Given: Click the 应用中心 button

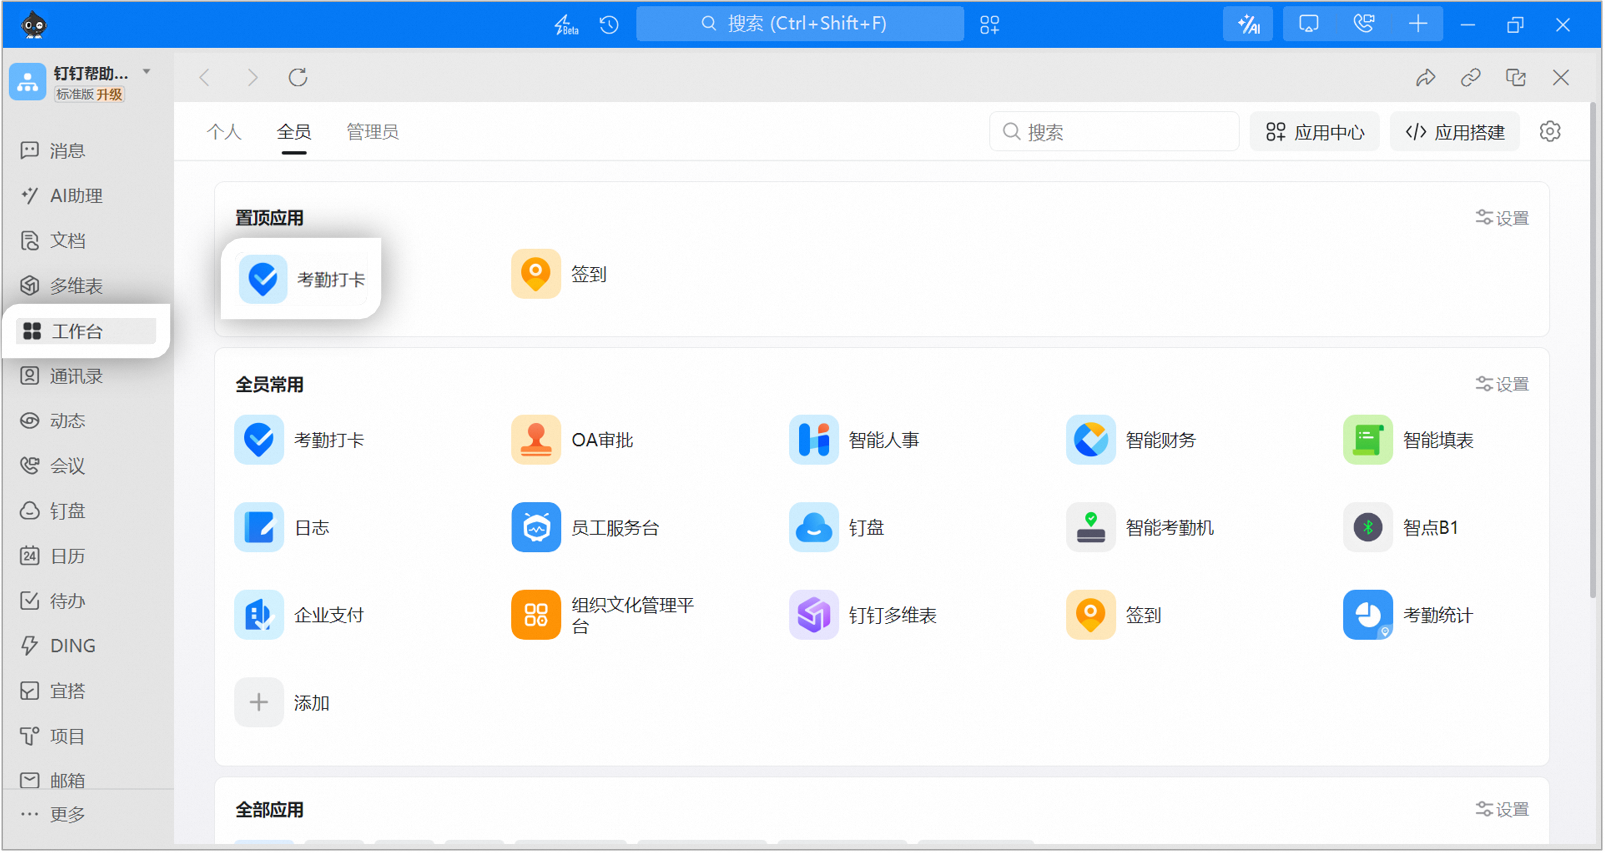Looking at the screenshot, I should click(1315, 132).
